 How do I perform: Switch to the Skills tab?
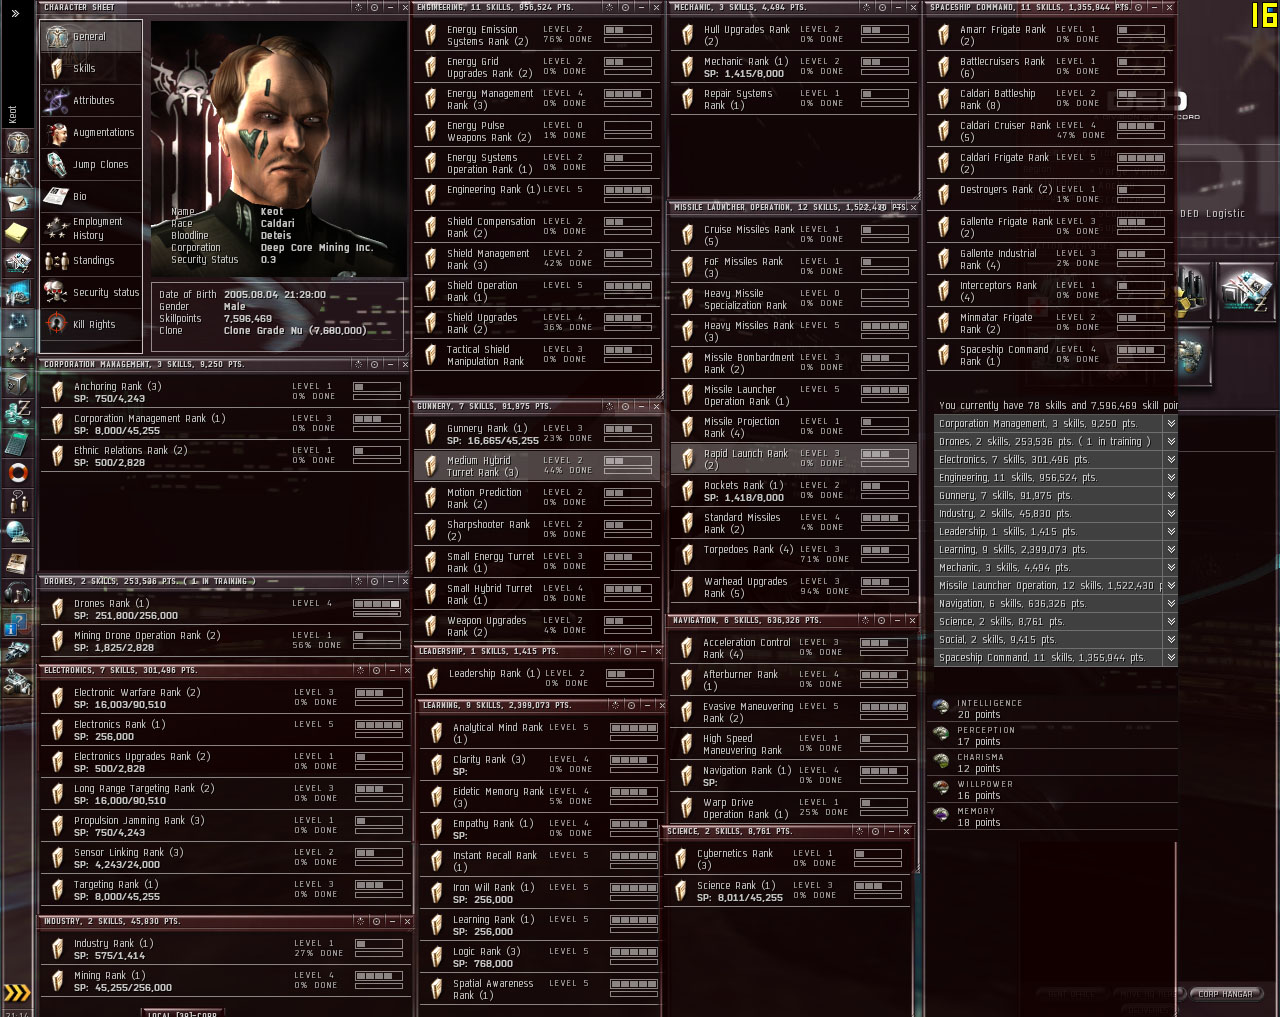(91, 68)
